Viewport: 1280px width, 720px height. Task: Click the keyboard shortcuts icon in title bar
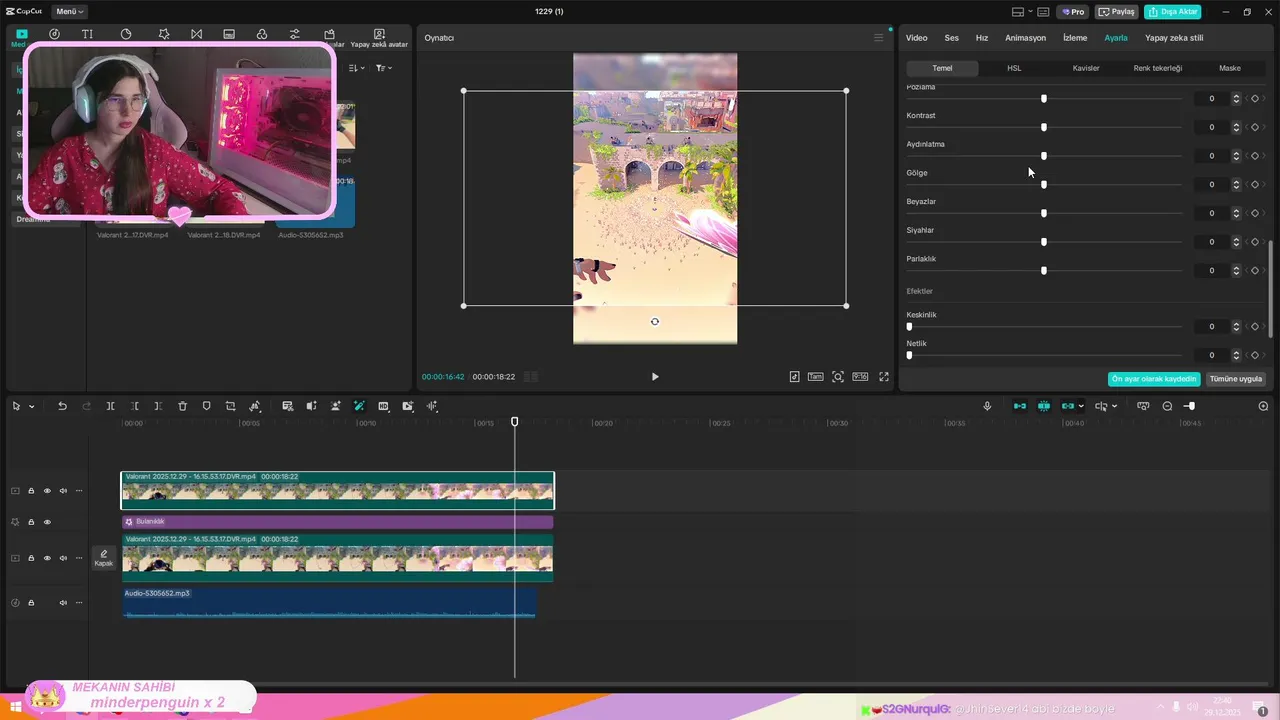point(1043,12)
